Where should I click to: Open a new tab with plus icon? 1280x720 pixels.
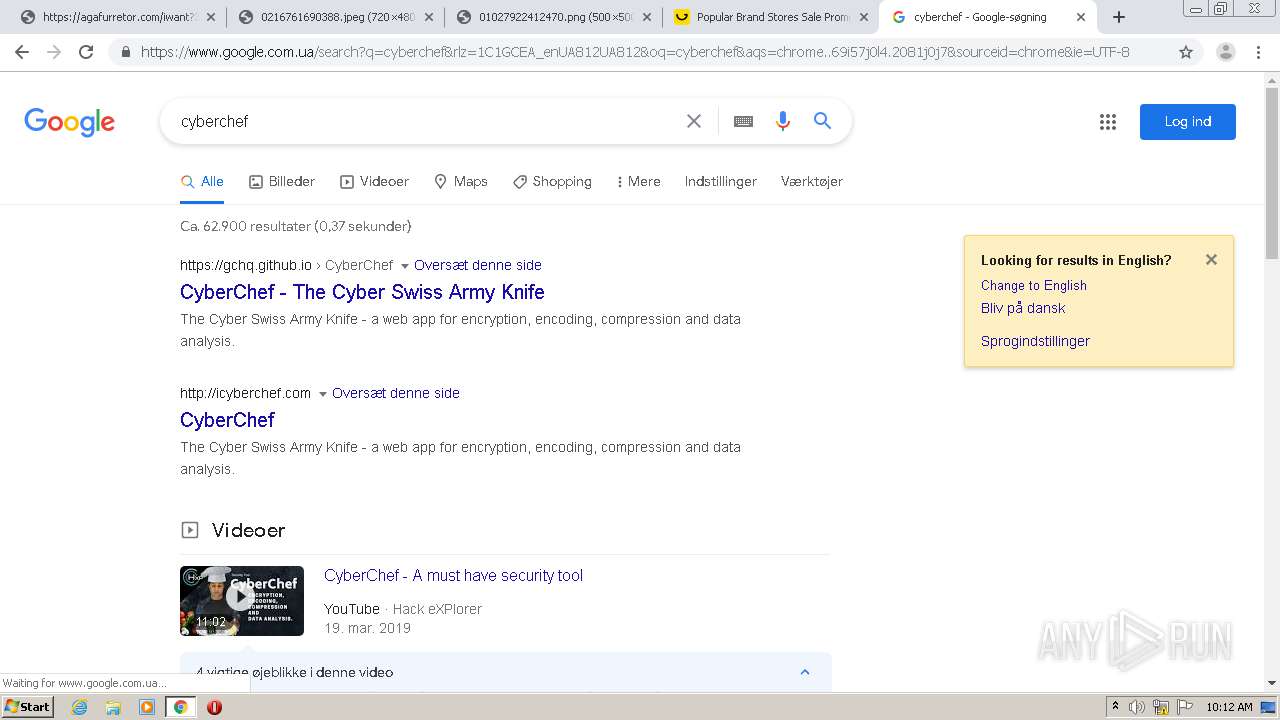click(1119, 17)
